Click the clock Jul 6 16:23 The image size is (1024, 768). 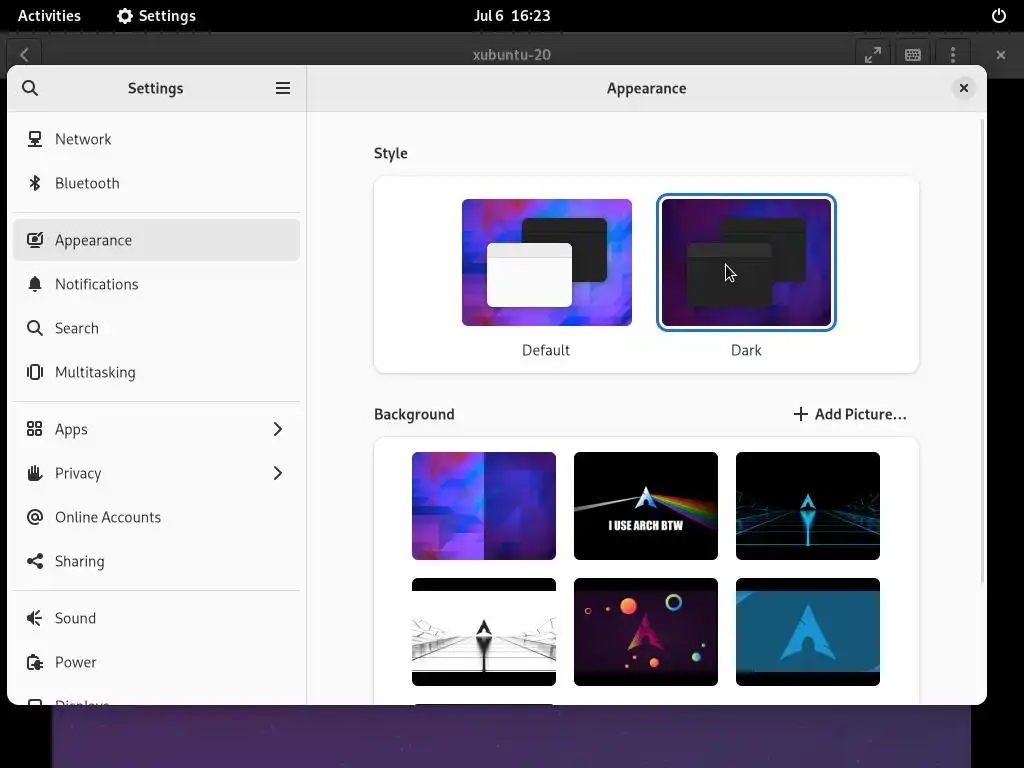pos(512,16)
